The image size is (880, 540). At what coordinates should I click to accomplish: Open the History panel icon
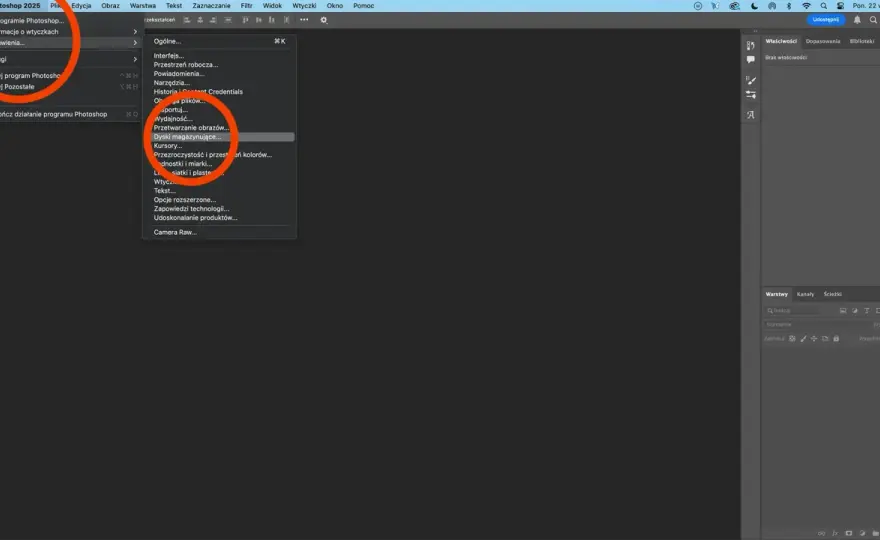pyautogui.click(x=750, y=45)
